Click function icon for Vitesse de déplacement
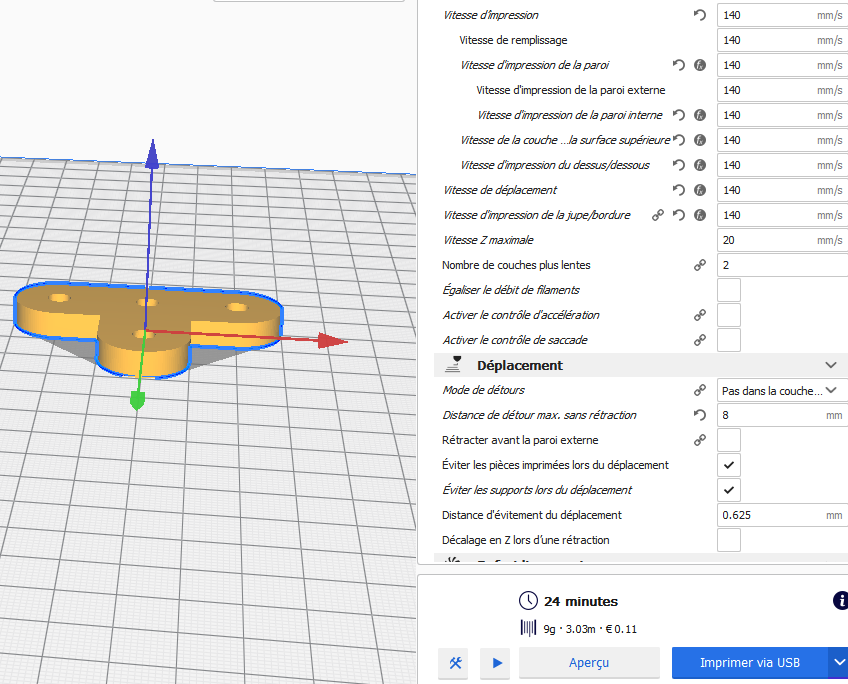This screenshot has width=848, height=684. 700,190
